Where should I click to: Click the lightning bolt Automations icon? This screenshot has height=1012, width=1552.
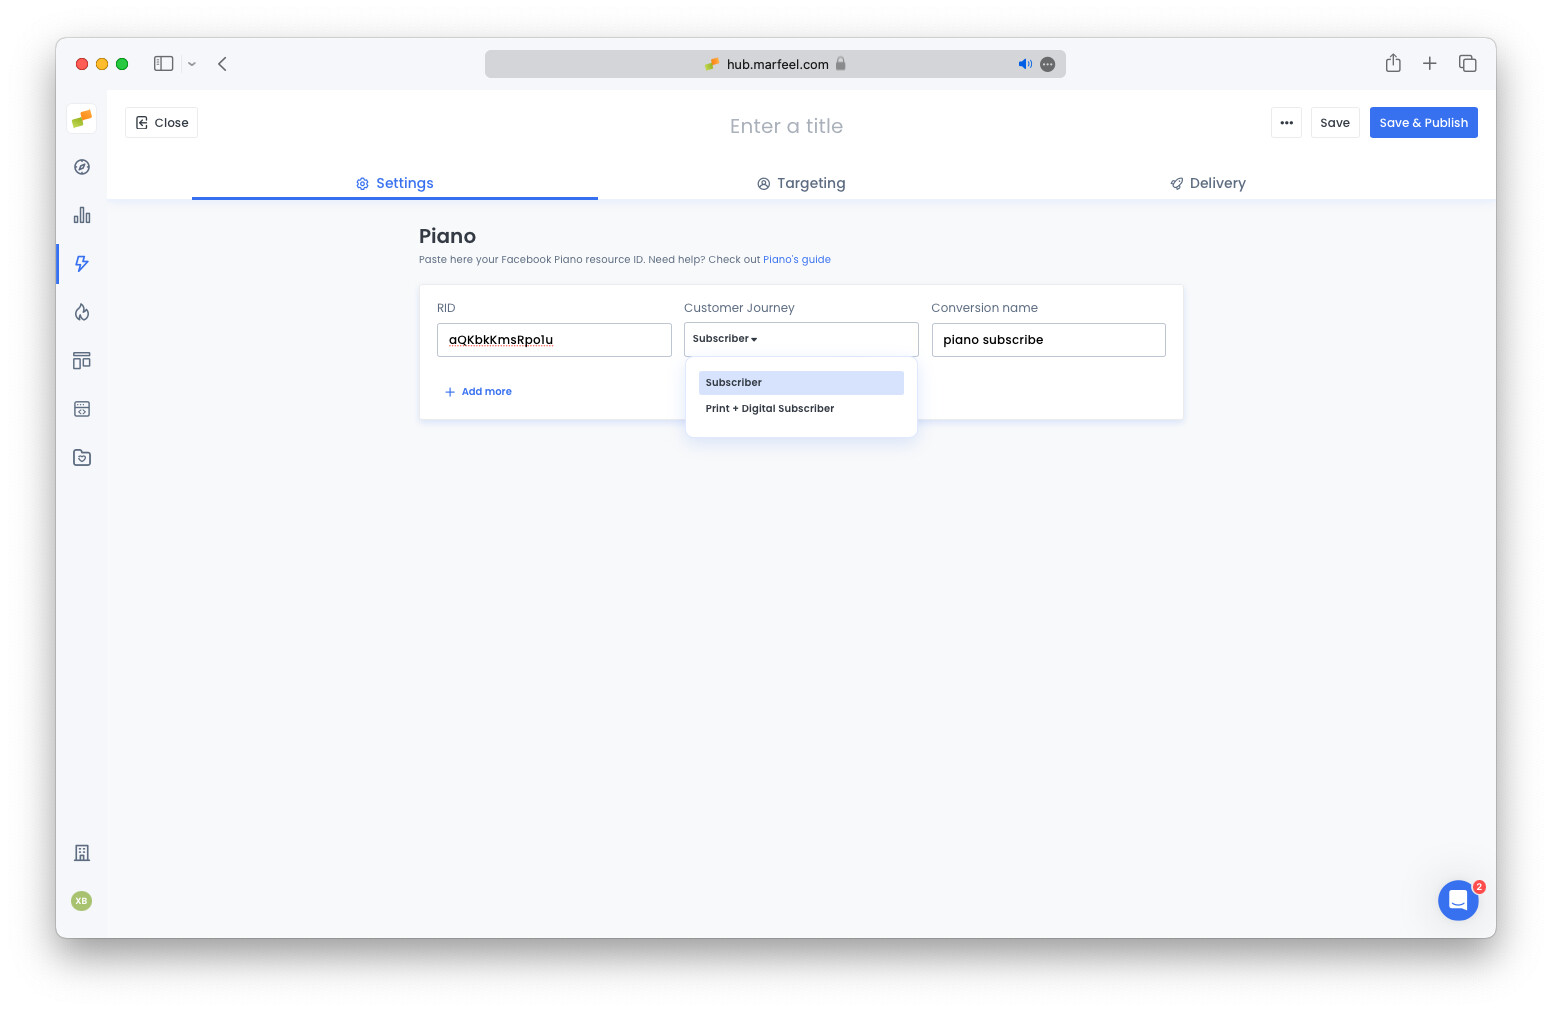tap(81, 264)
